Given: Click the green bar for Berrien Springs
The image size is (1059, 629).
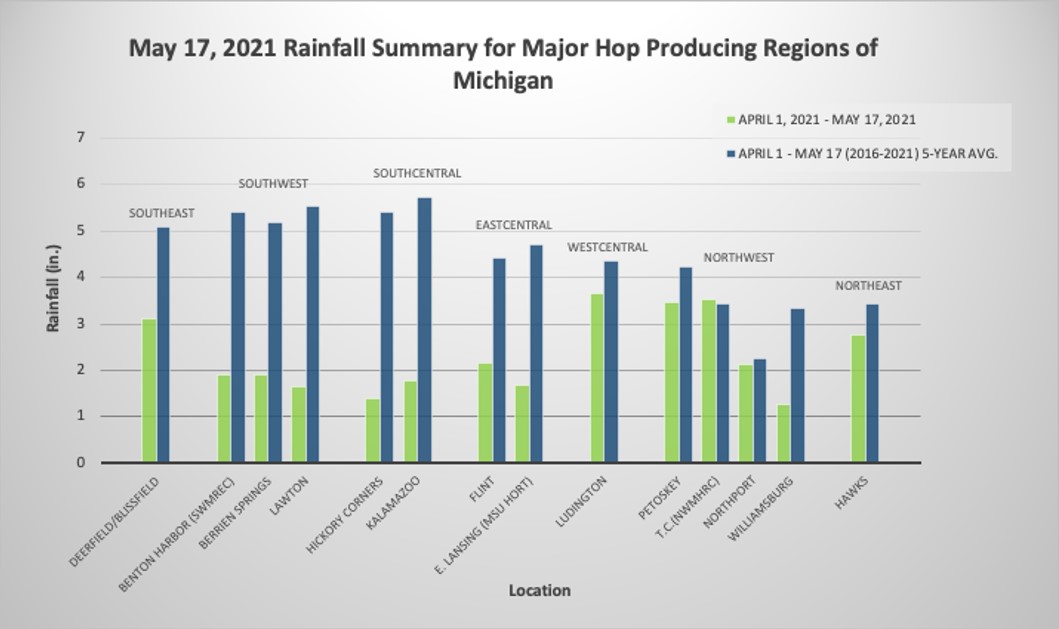Looking at the screenshot, I should (x=261, y=419).
